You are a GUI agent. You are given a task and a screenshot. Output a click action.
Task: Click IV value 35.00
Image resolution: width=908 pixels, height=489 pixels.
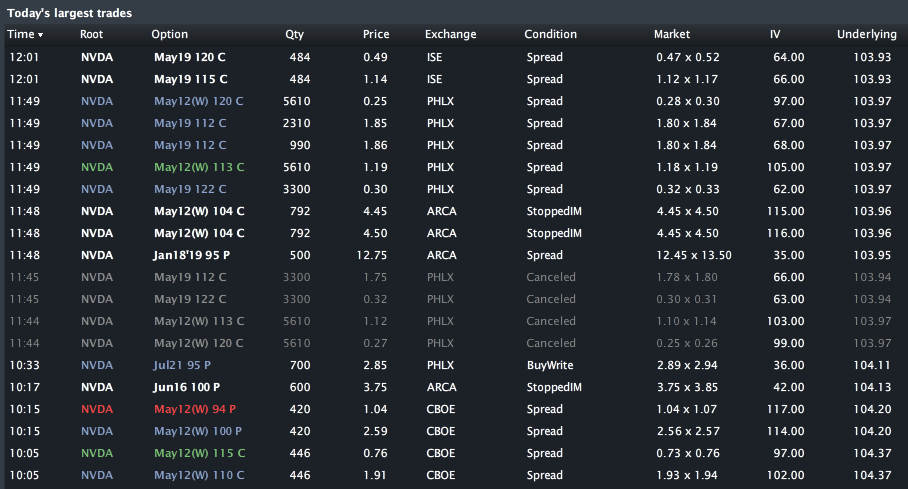tap(789, 256)
